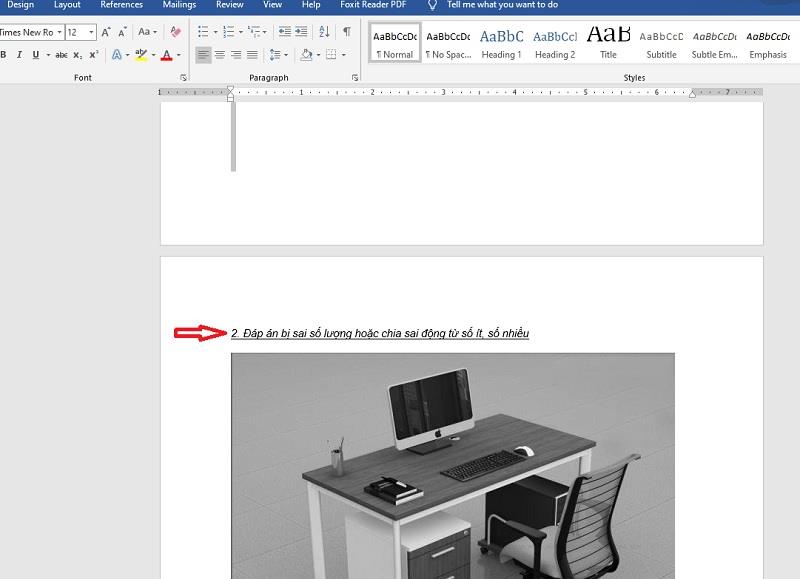
Task: Switch to the Review ribbon tab
Action: pos(229,5)
